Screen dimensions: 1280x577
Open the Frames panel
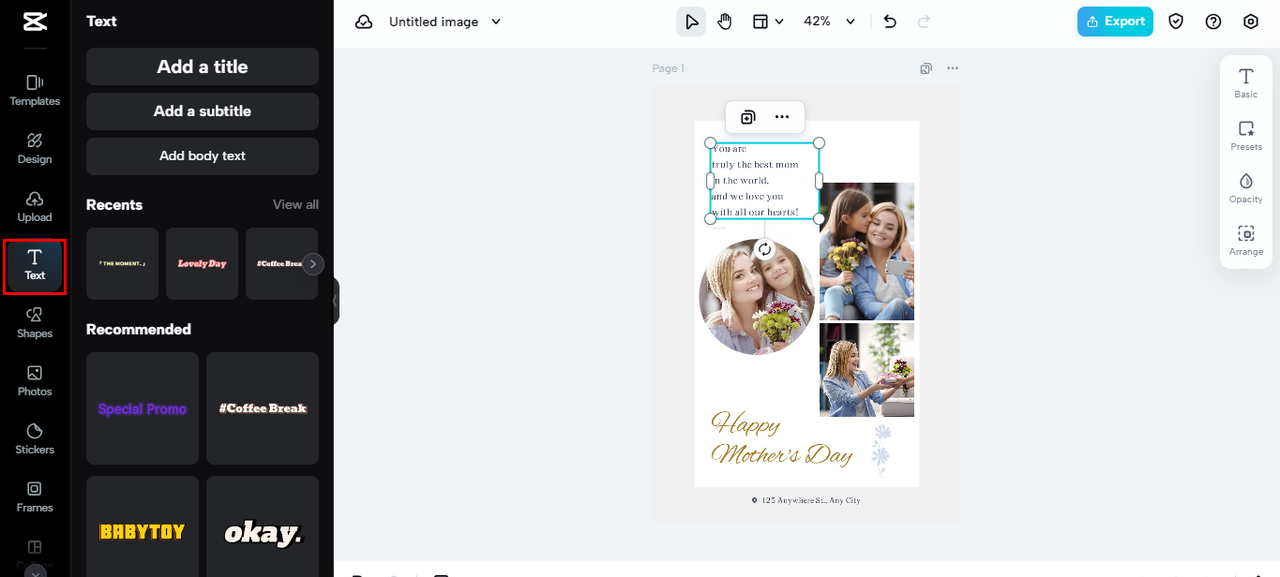(35, 496)
